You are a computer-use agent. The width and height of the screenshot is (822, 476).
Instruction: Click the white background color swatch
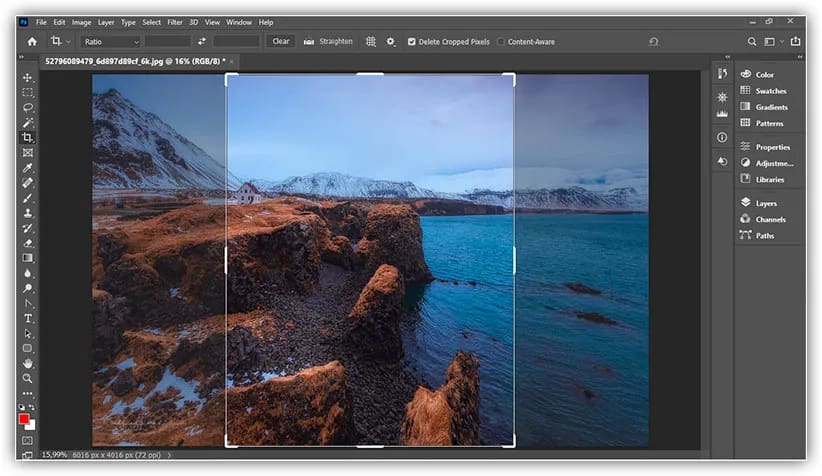point(31,426)
